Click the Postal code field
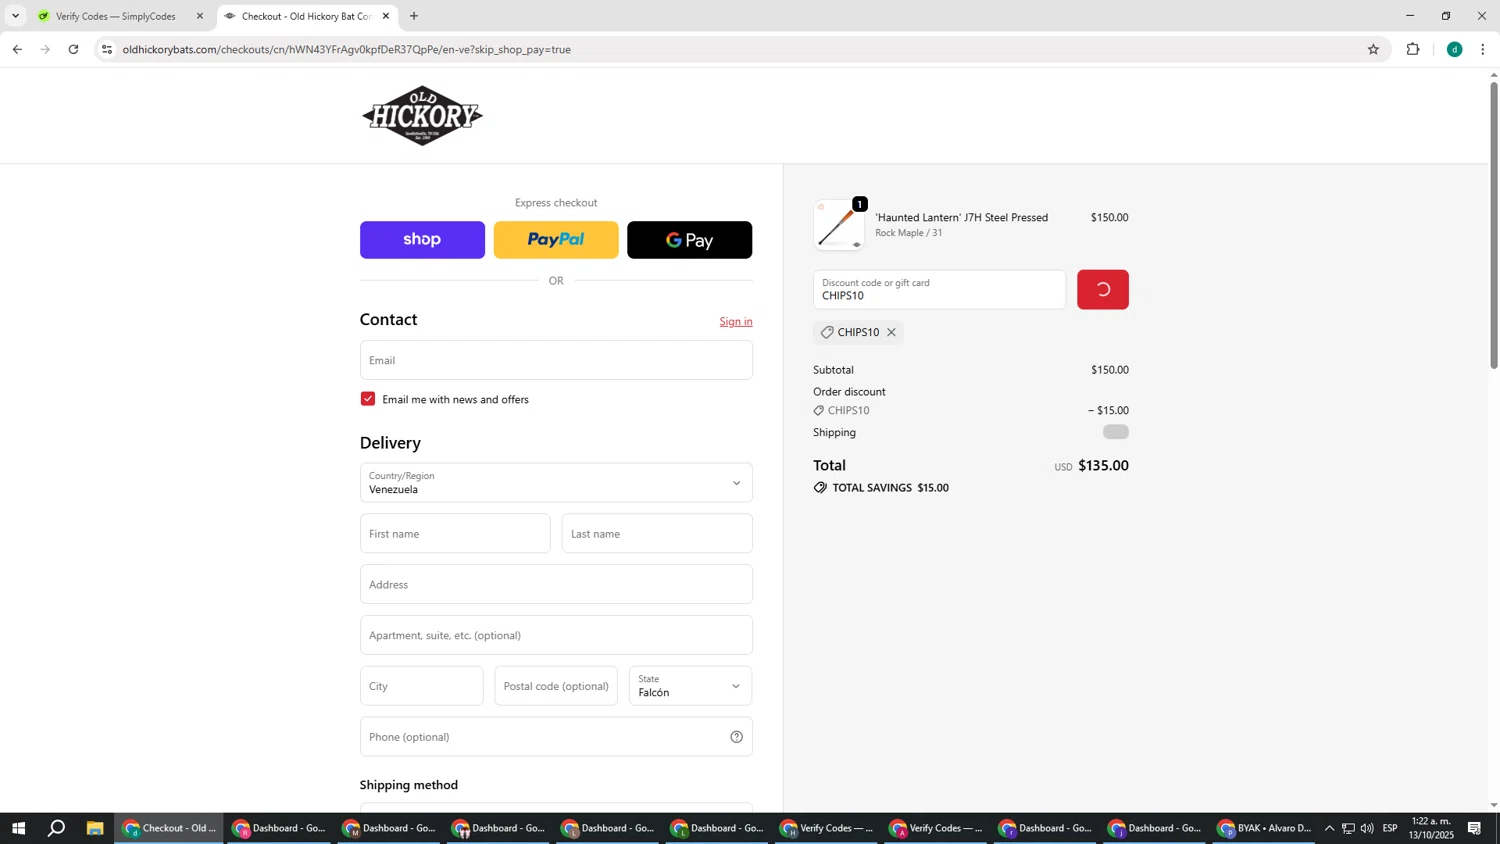The width and height of the screenshot is (1500, 844). 556,686
